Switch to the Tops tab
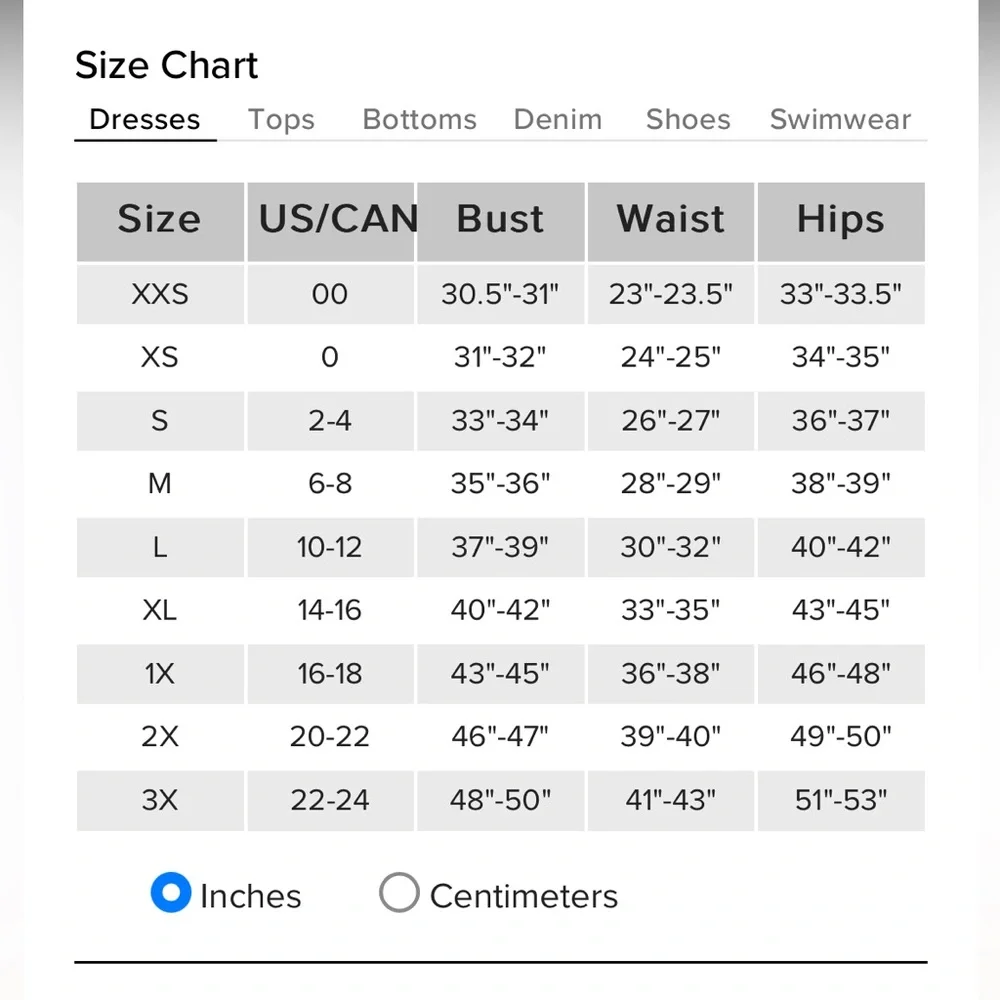1000x1000 pixels. pos(281,119)
